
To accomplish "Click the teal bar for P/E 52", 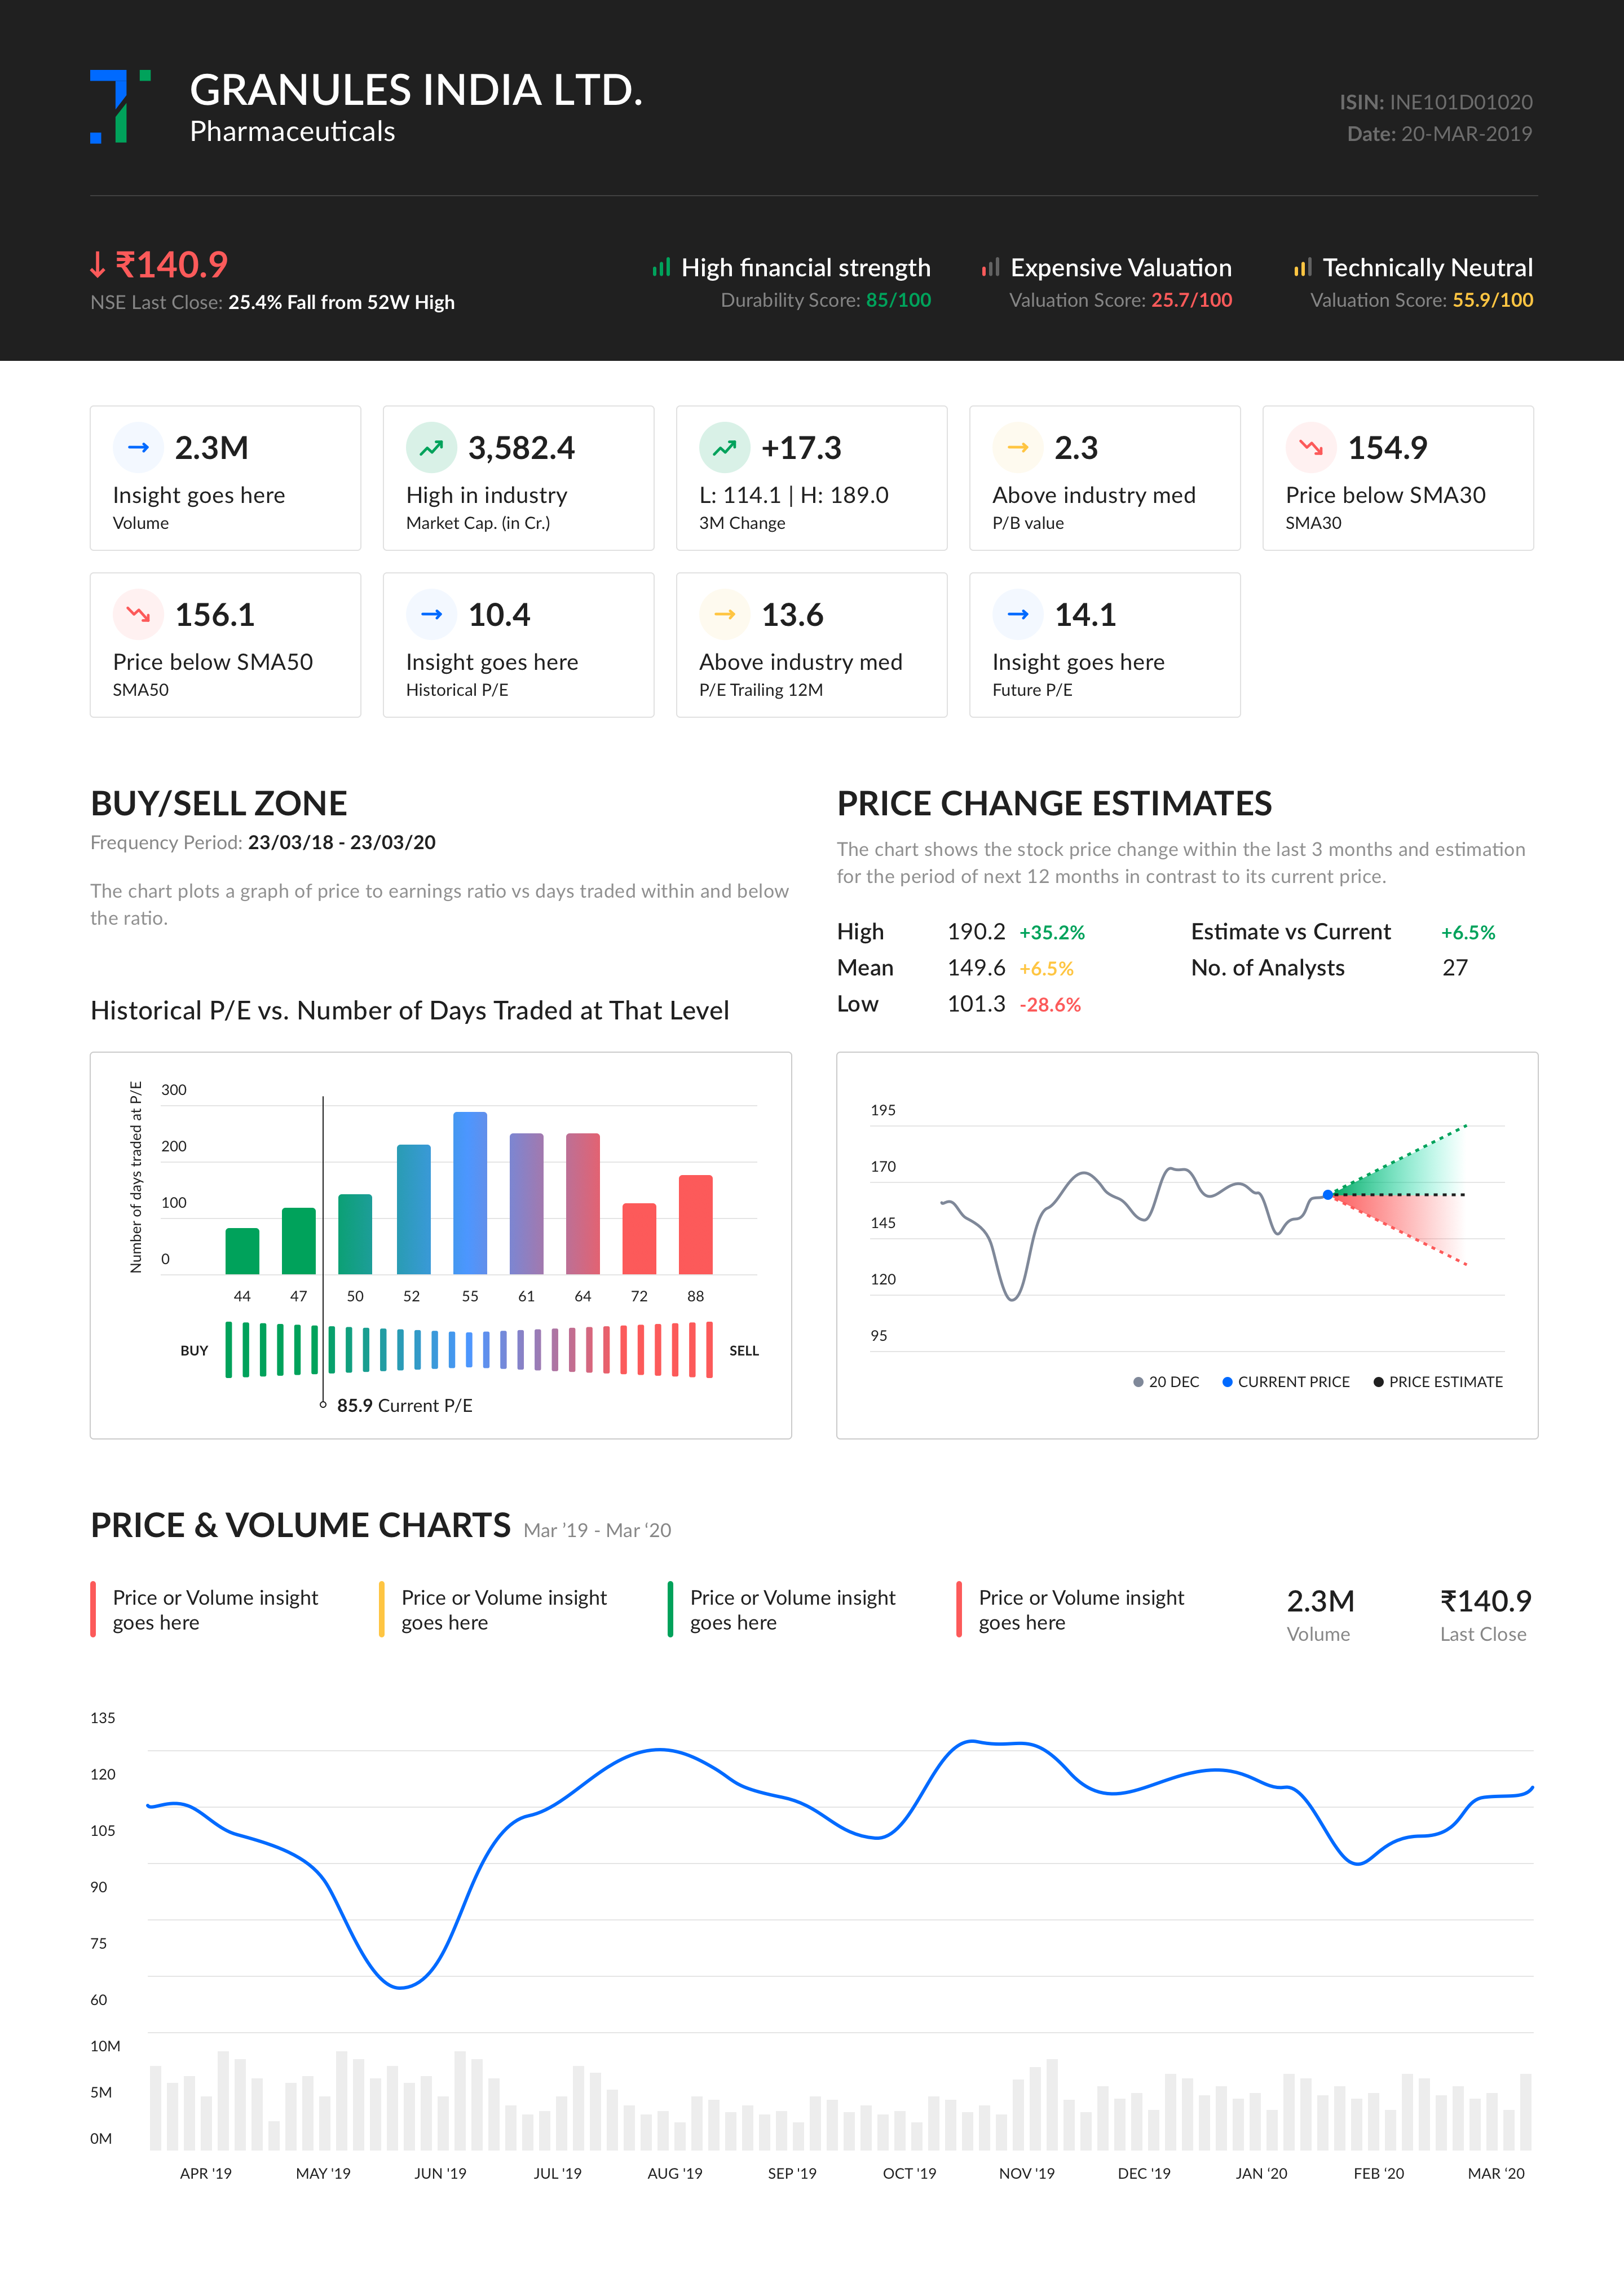I will [x=414, y=1209].
